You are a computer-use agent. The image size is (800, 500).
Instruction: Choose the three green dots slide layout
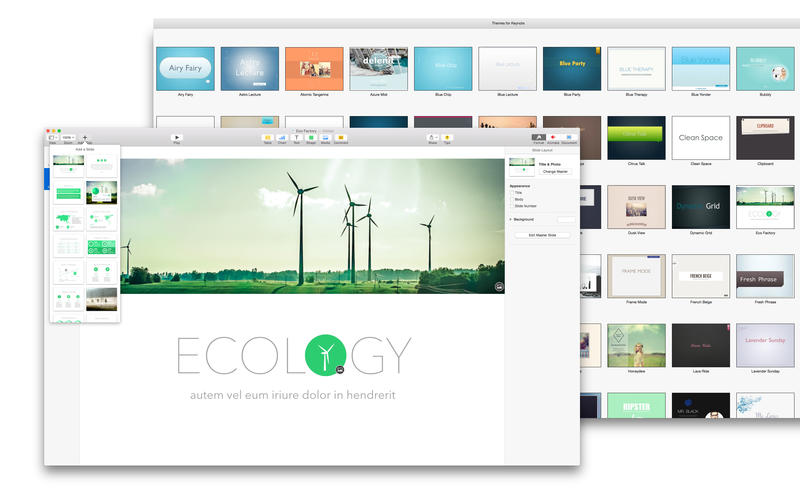(102, 166)
